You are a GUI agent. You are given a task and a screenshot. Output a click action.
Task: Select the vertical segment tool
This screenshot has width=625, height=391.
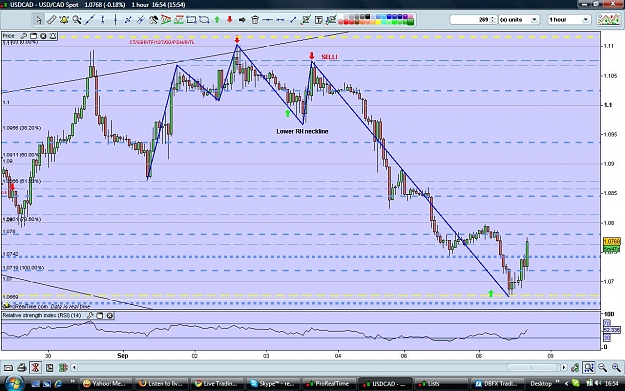[102, 20]
